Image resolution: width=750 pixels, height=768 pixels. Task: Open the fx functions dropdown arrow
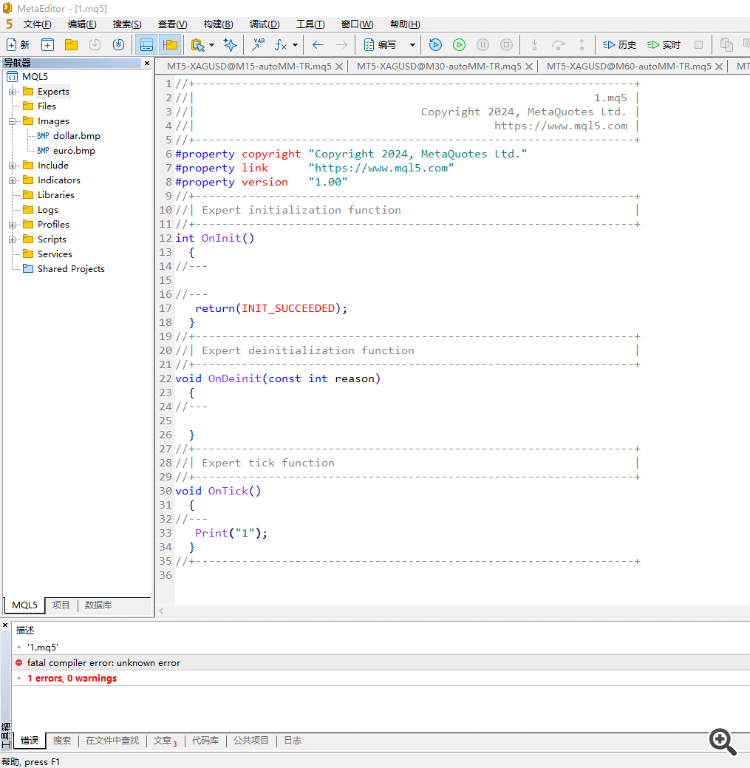295,45
